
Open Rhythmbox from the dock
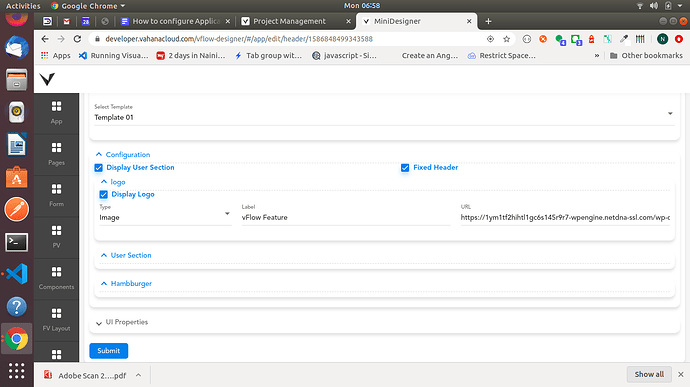17,112
